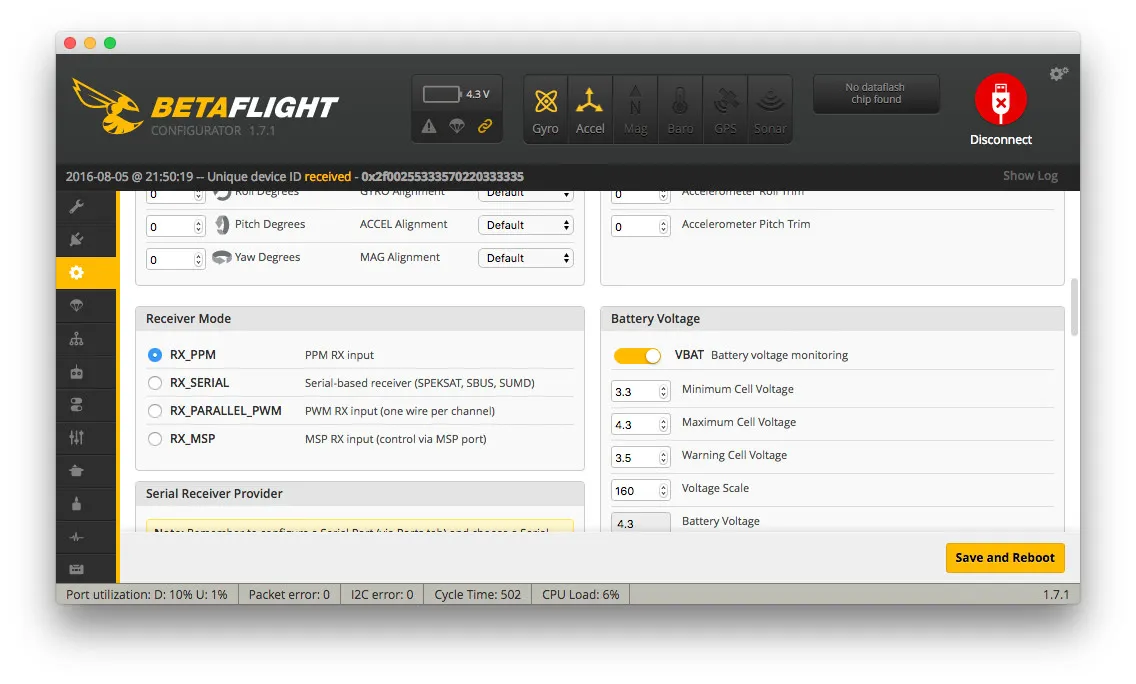Choose the RX_MSP receiver mode option

point(155,439)
